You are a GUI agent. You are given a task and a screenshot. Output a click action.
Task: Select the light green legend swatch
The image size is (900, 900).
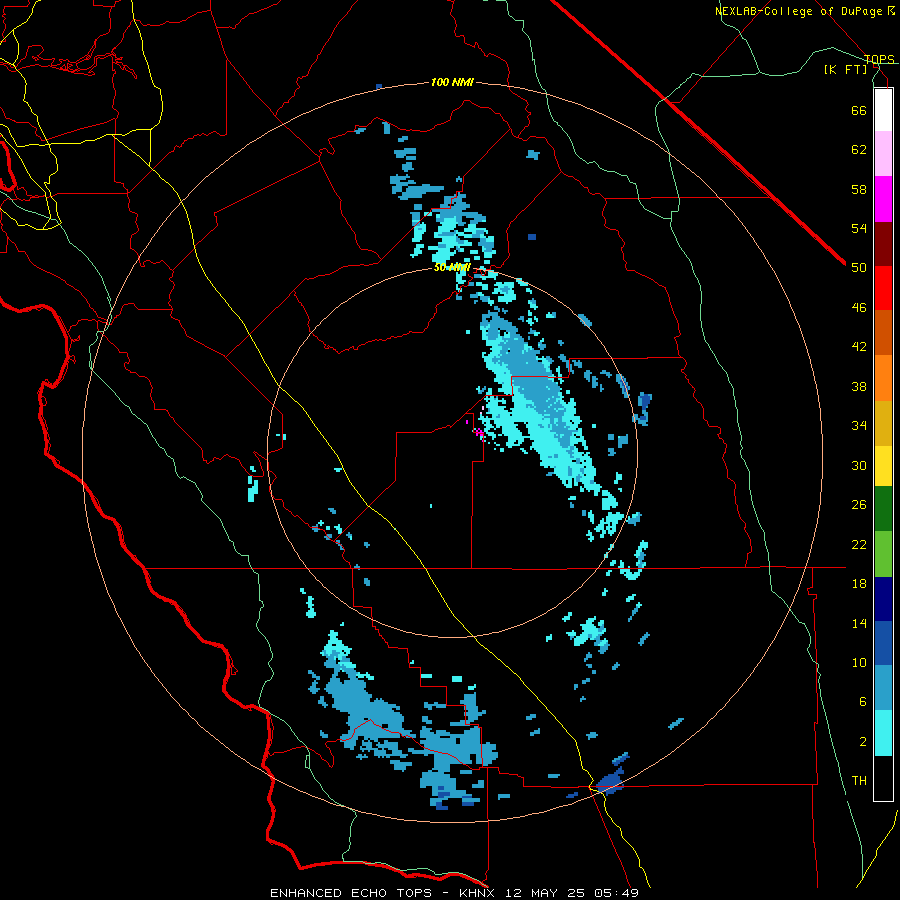[883, 554]
